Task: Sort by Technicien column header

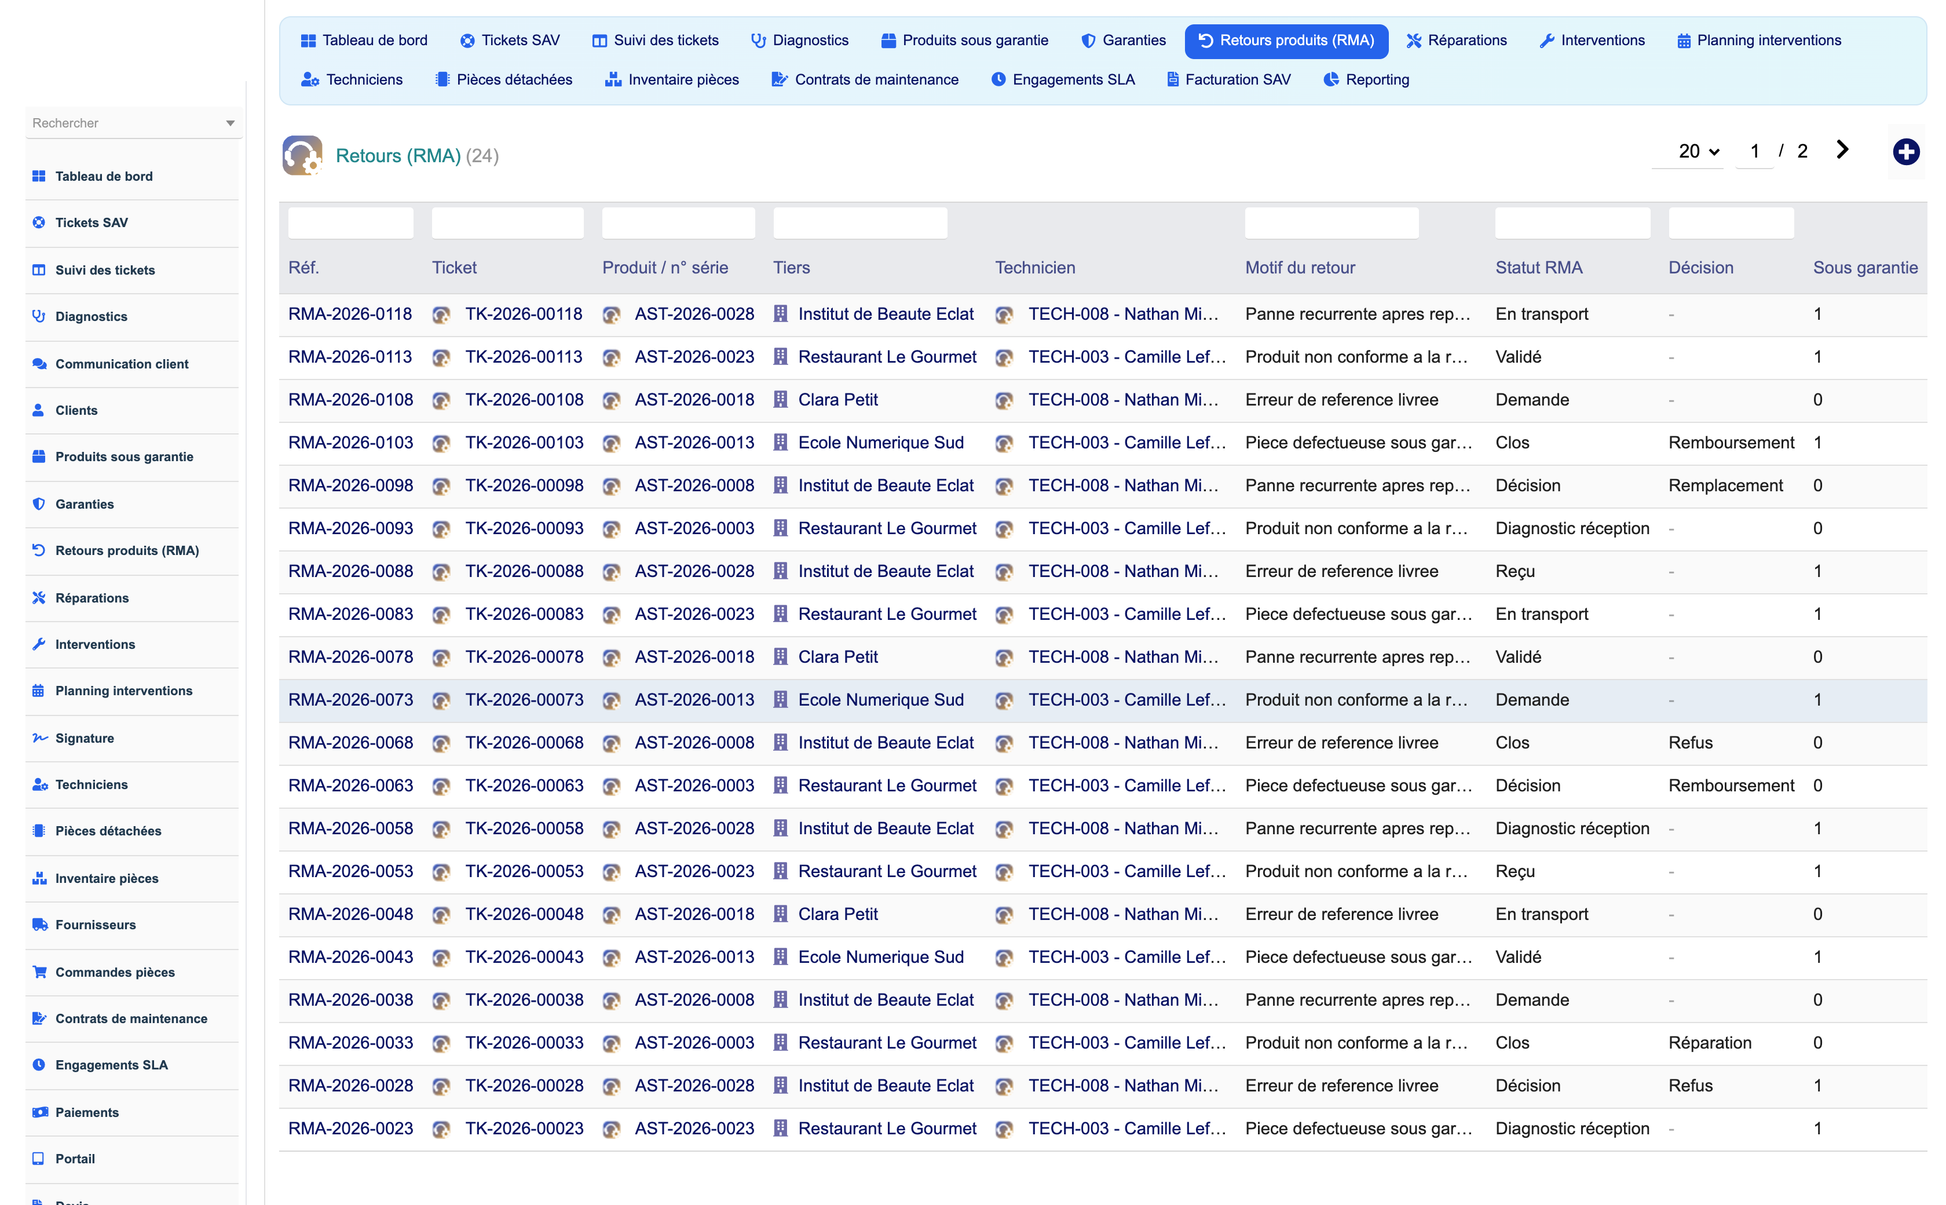Action: point(1035,268)
